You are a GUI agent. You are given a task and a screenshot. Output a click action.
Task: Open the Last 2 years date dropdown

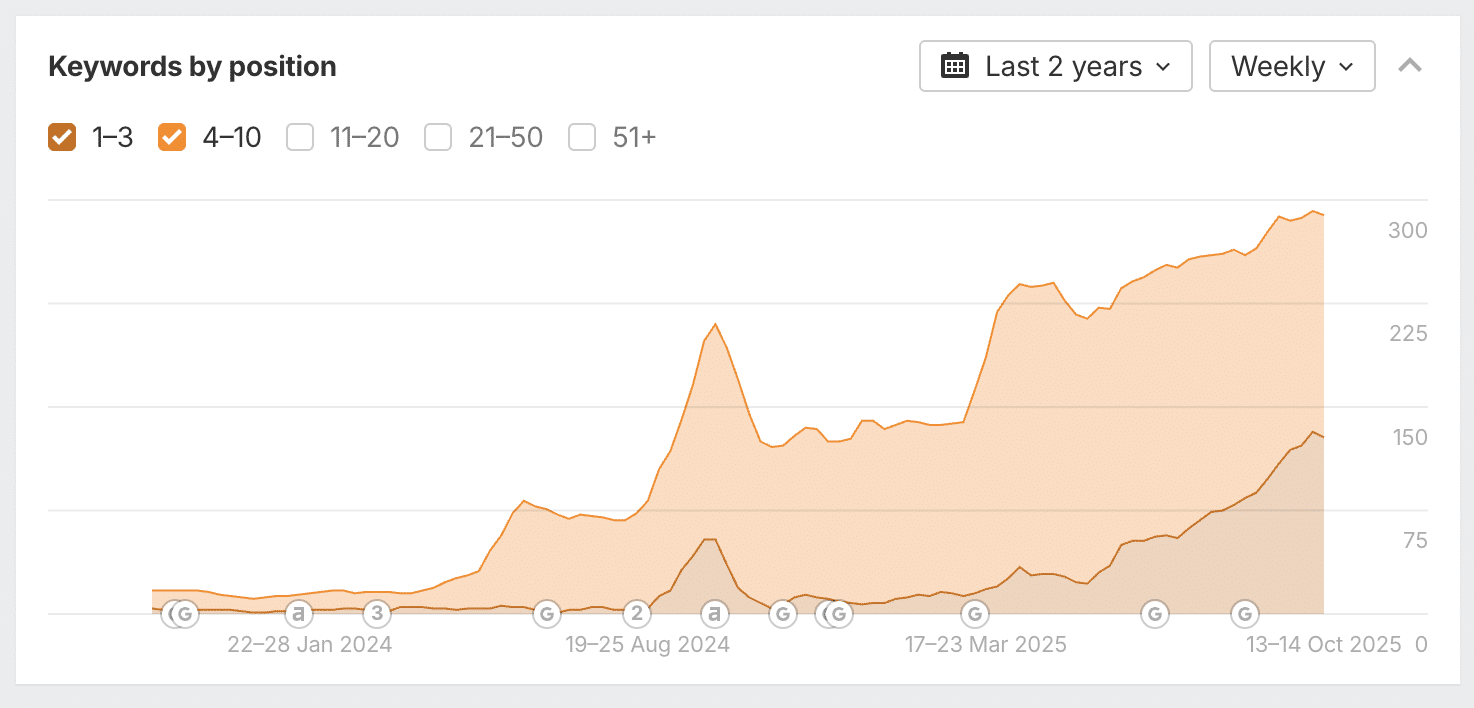[1055, 67]
